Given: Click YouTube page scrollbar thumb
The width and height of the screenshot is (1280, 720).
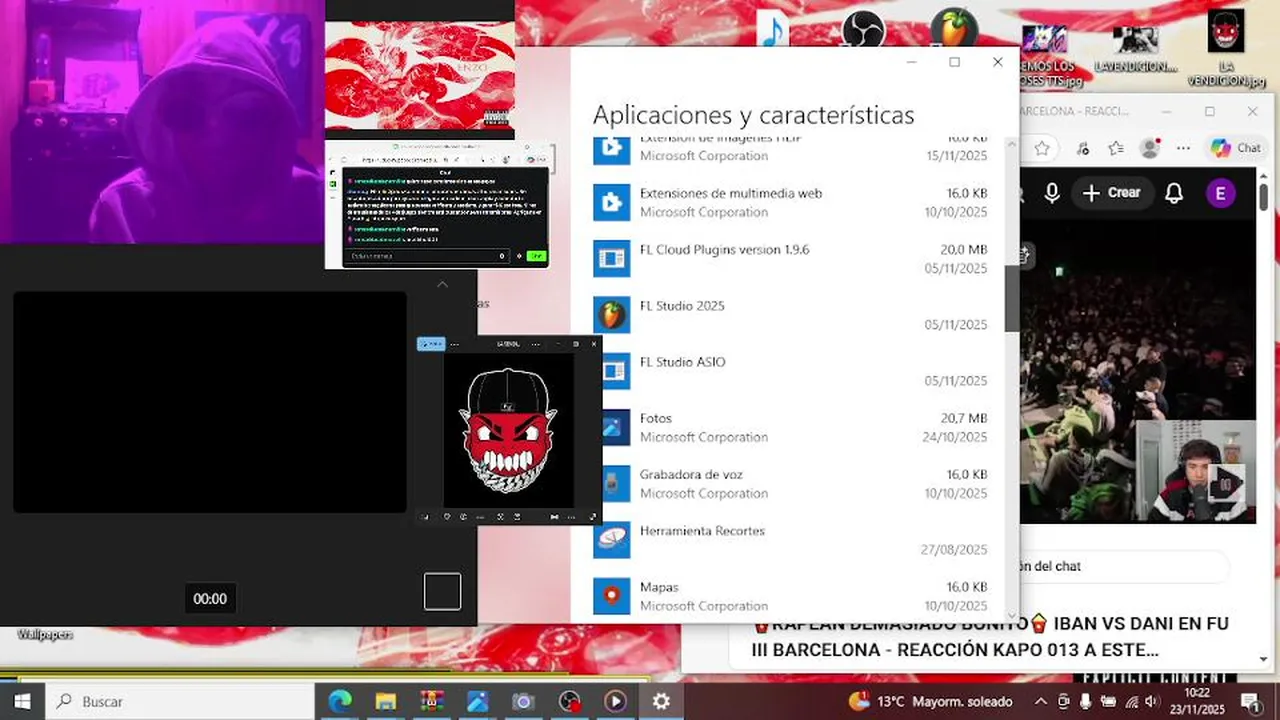Looking at the screenshot, I should [x=1264, y=196].
